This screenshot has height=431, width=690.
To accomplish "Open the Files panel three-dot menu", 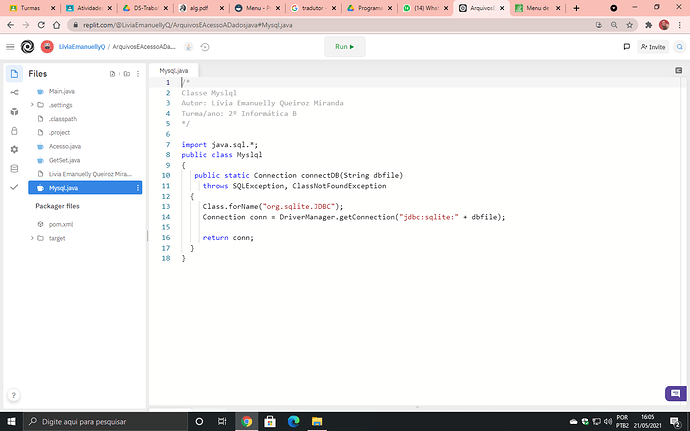I will 138,74.
